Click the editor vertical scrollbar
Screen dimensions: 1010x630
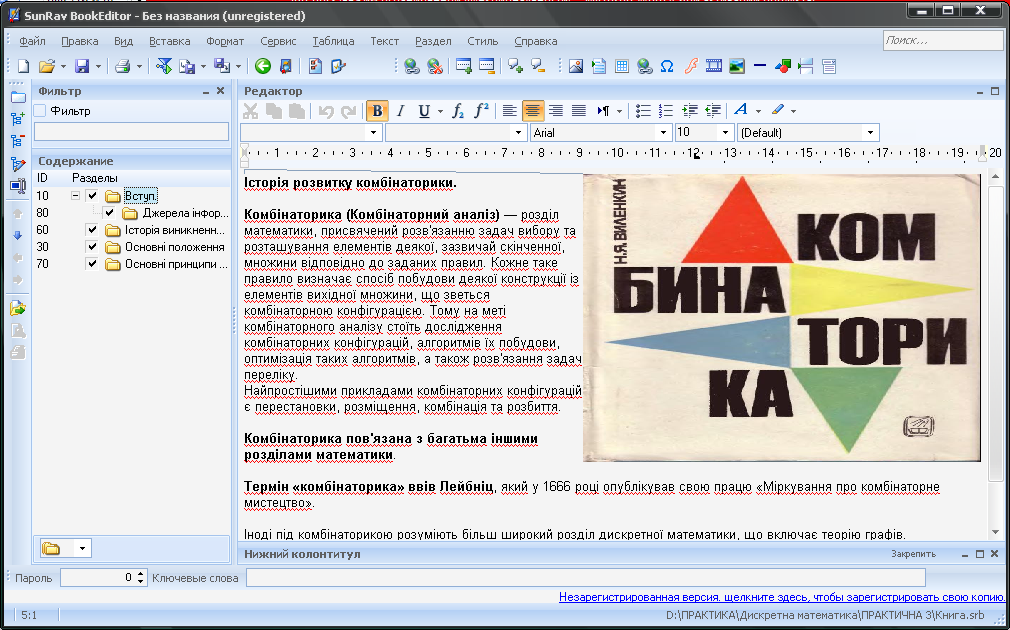995,354
